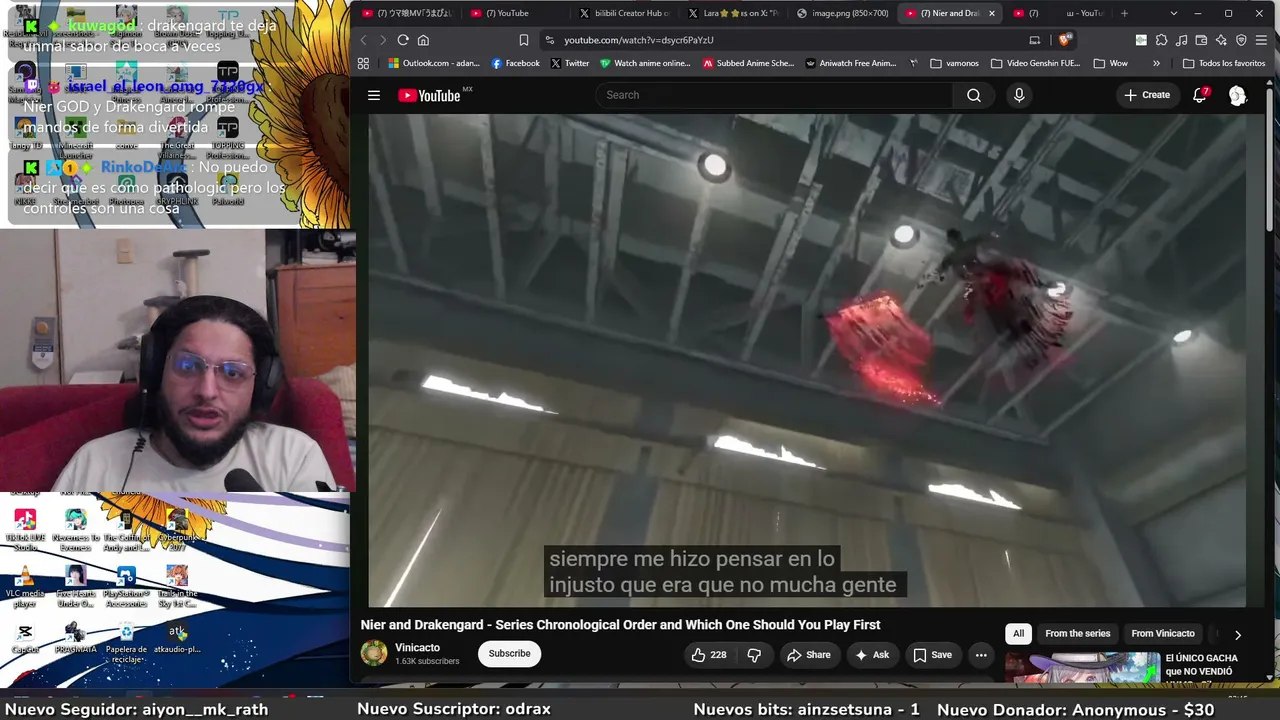Open the PRAGMATA desktop shortcut

76,638
